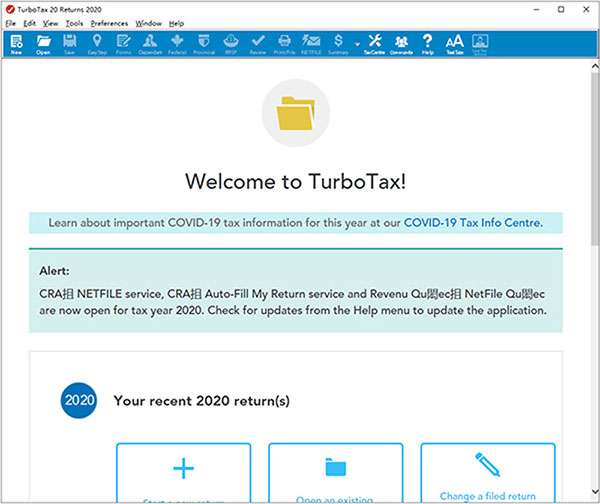The width and height of the screenshot is (600, 504).
Task: Open the View menu
Action: [51, 24]
